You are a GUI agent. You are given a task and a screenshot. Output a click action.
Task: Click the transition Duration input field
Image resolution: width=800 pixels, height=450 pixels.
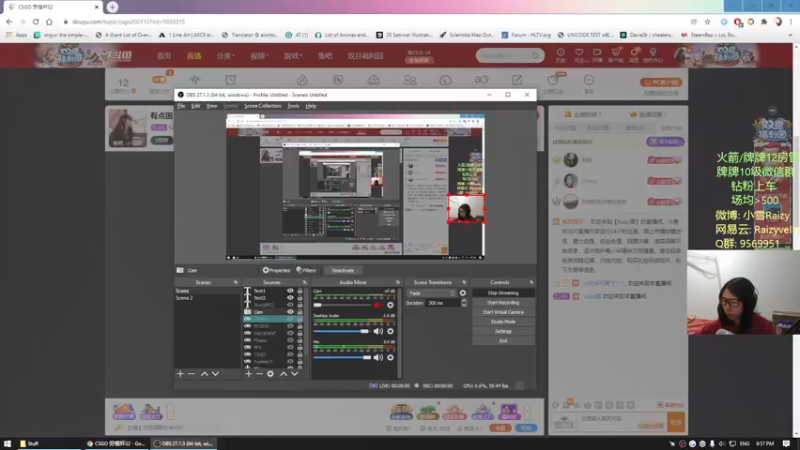[442, 303]
